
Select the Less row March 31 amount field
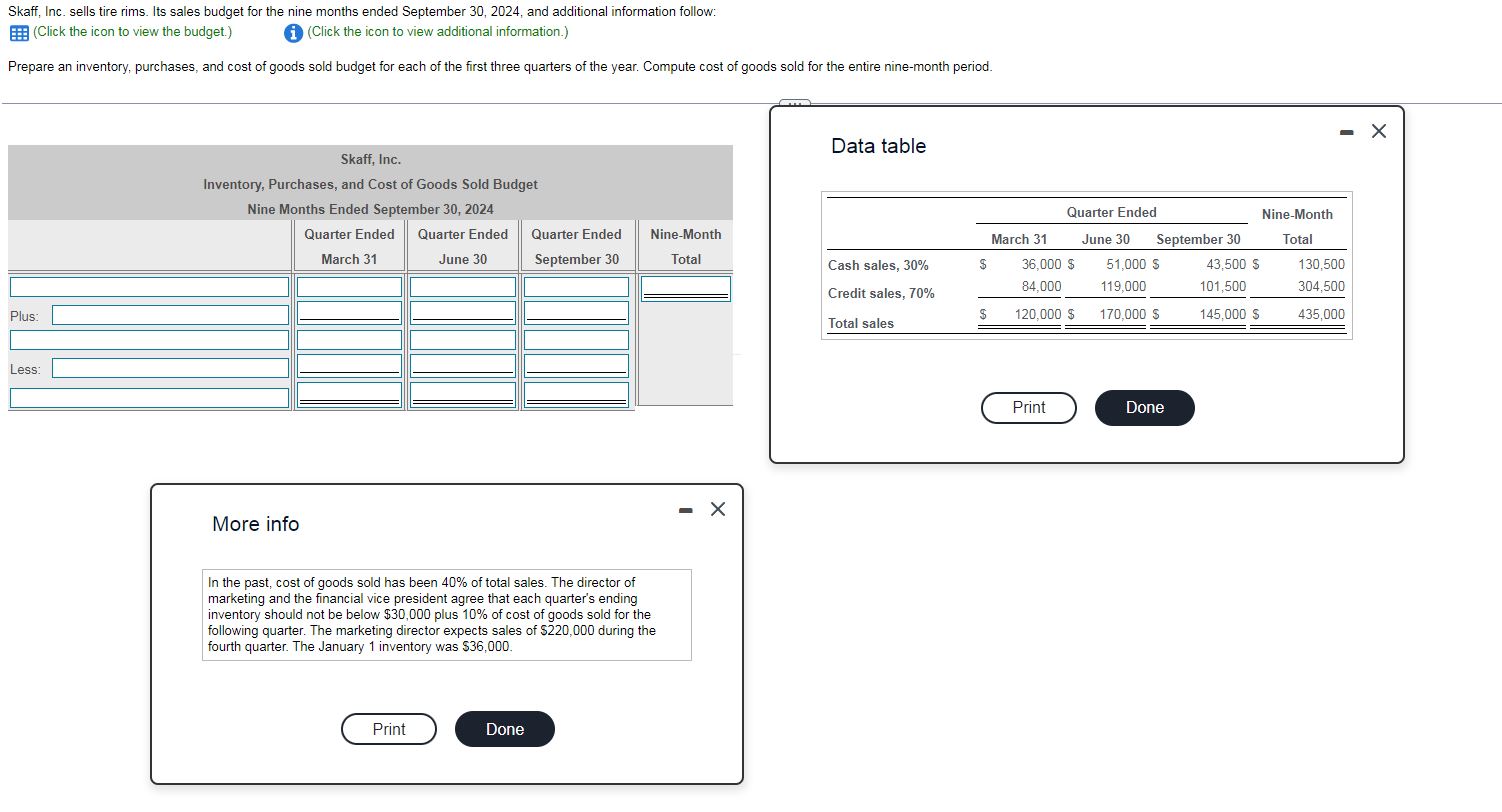pos(349,365)
